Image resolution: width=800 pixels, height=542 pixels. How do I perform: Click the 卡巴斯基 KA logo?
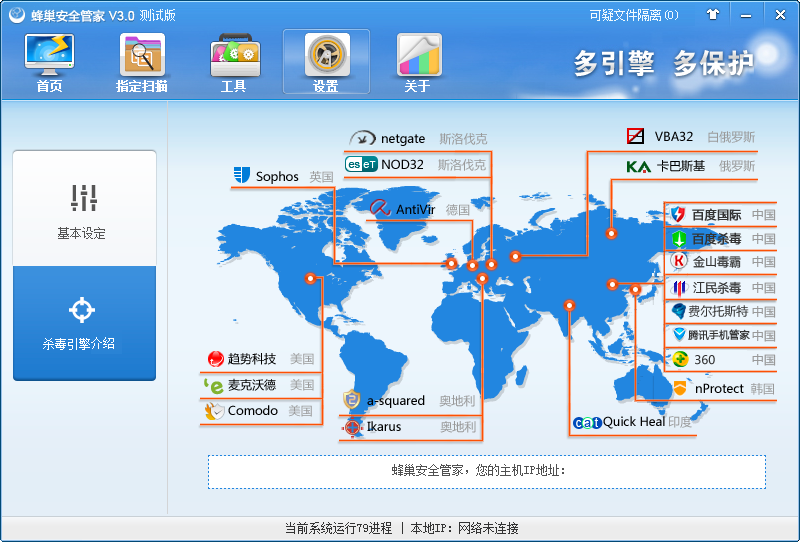point(638,166)
